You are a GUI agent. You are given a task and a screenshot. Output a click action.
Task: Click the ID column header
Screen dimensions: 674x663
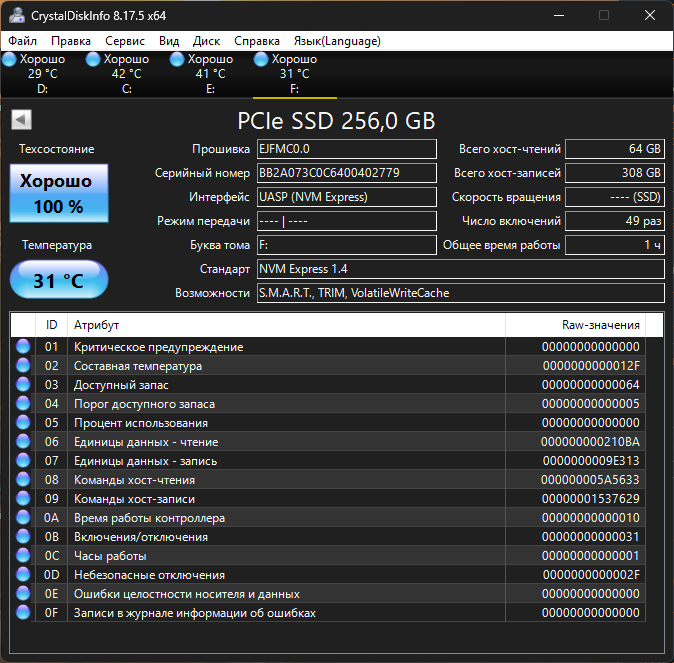[x=52, y=325]
